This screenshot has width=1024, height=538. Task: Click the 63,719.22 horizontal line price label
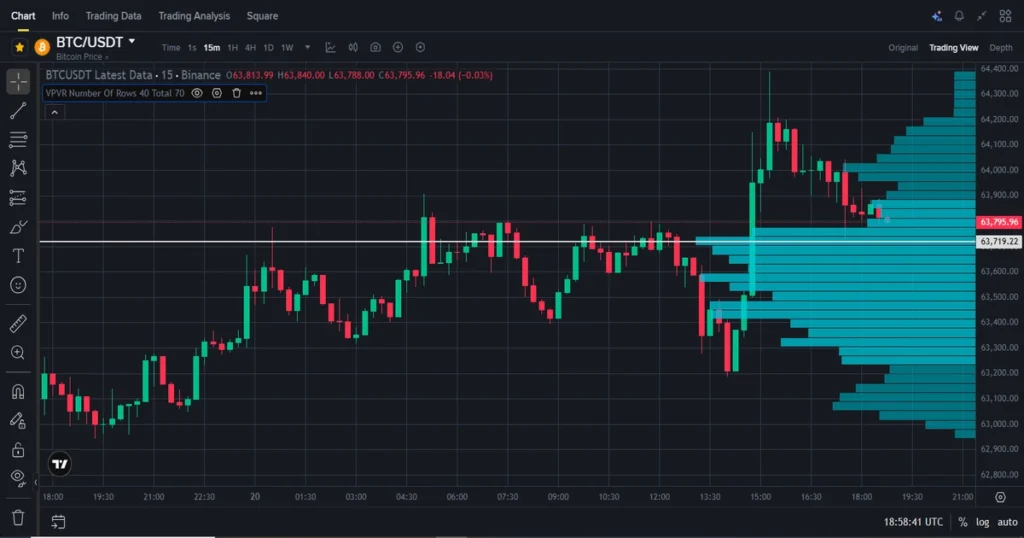point(999,242)
